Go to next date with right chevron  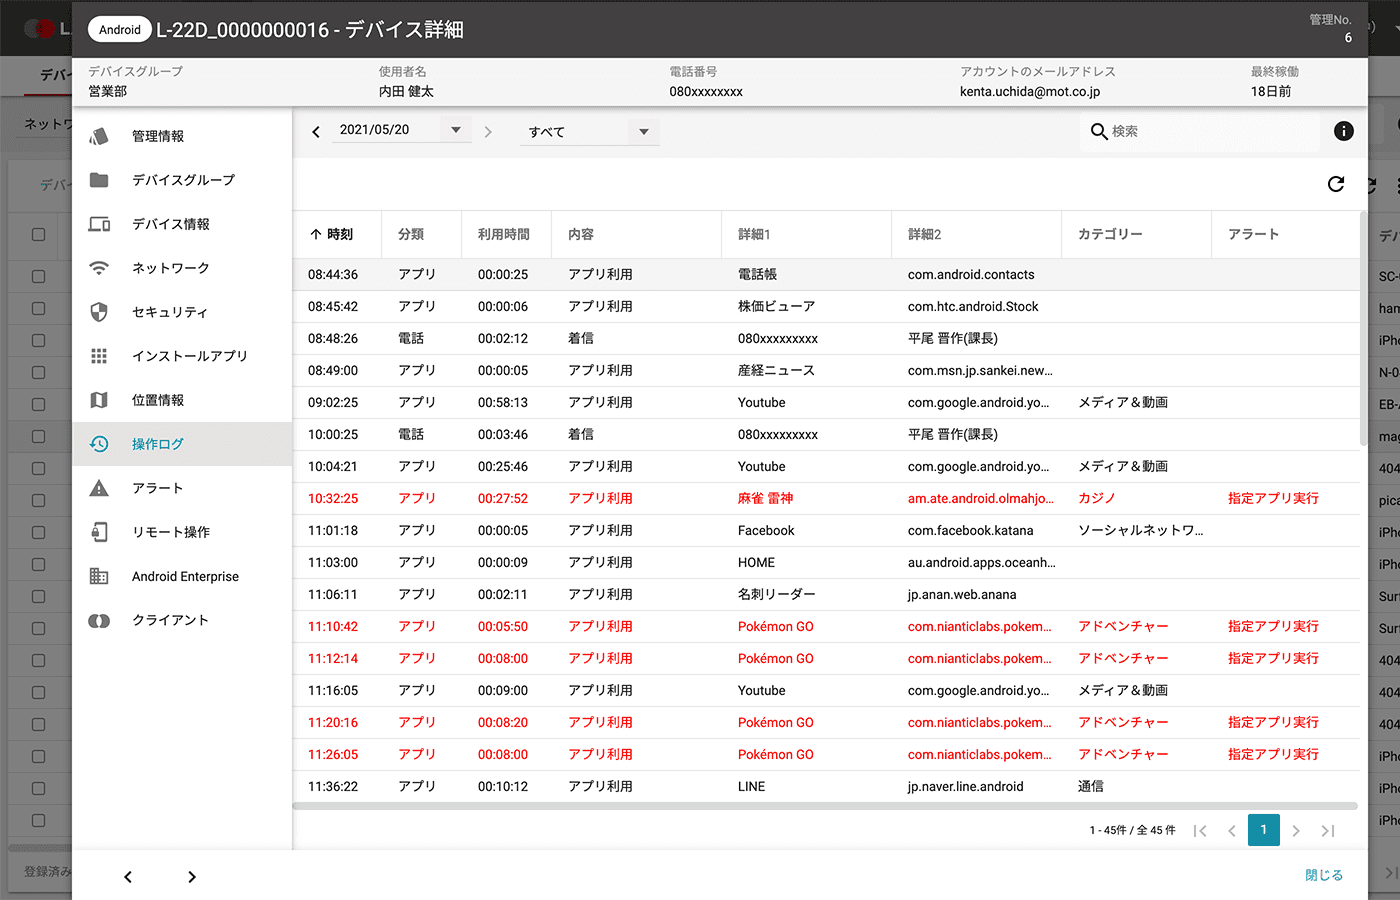[x=488, y=131]
